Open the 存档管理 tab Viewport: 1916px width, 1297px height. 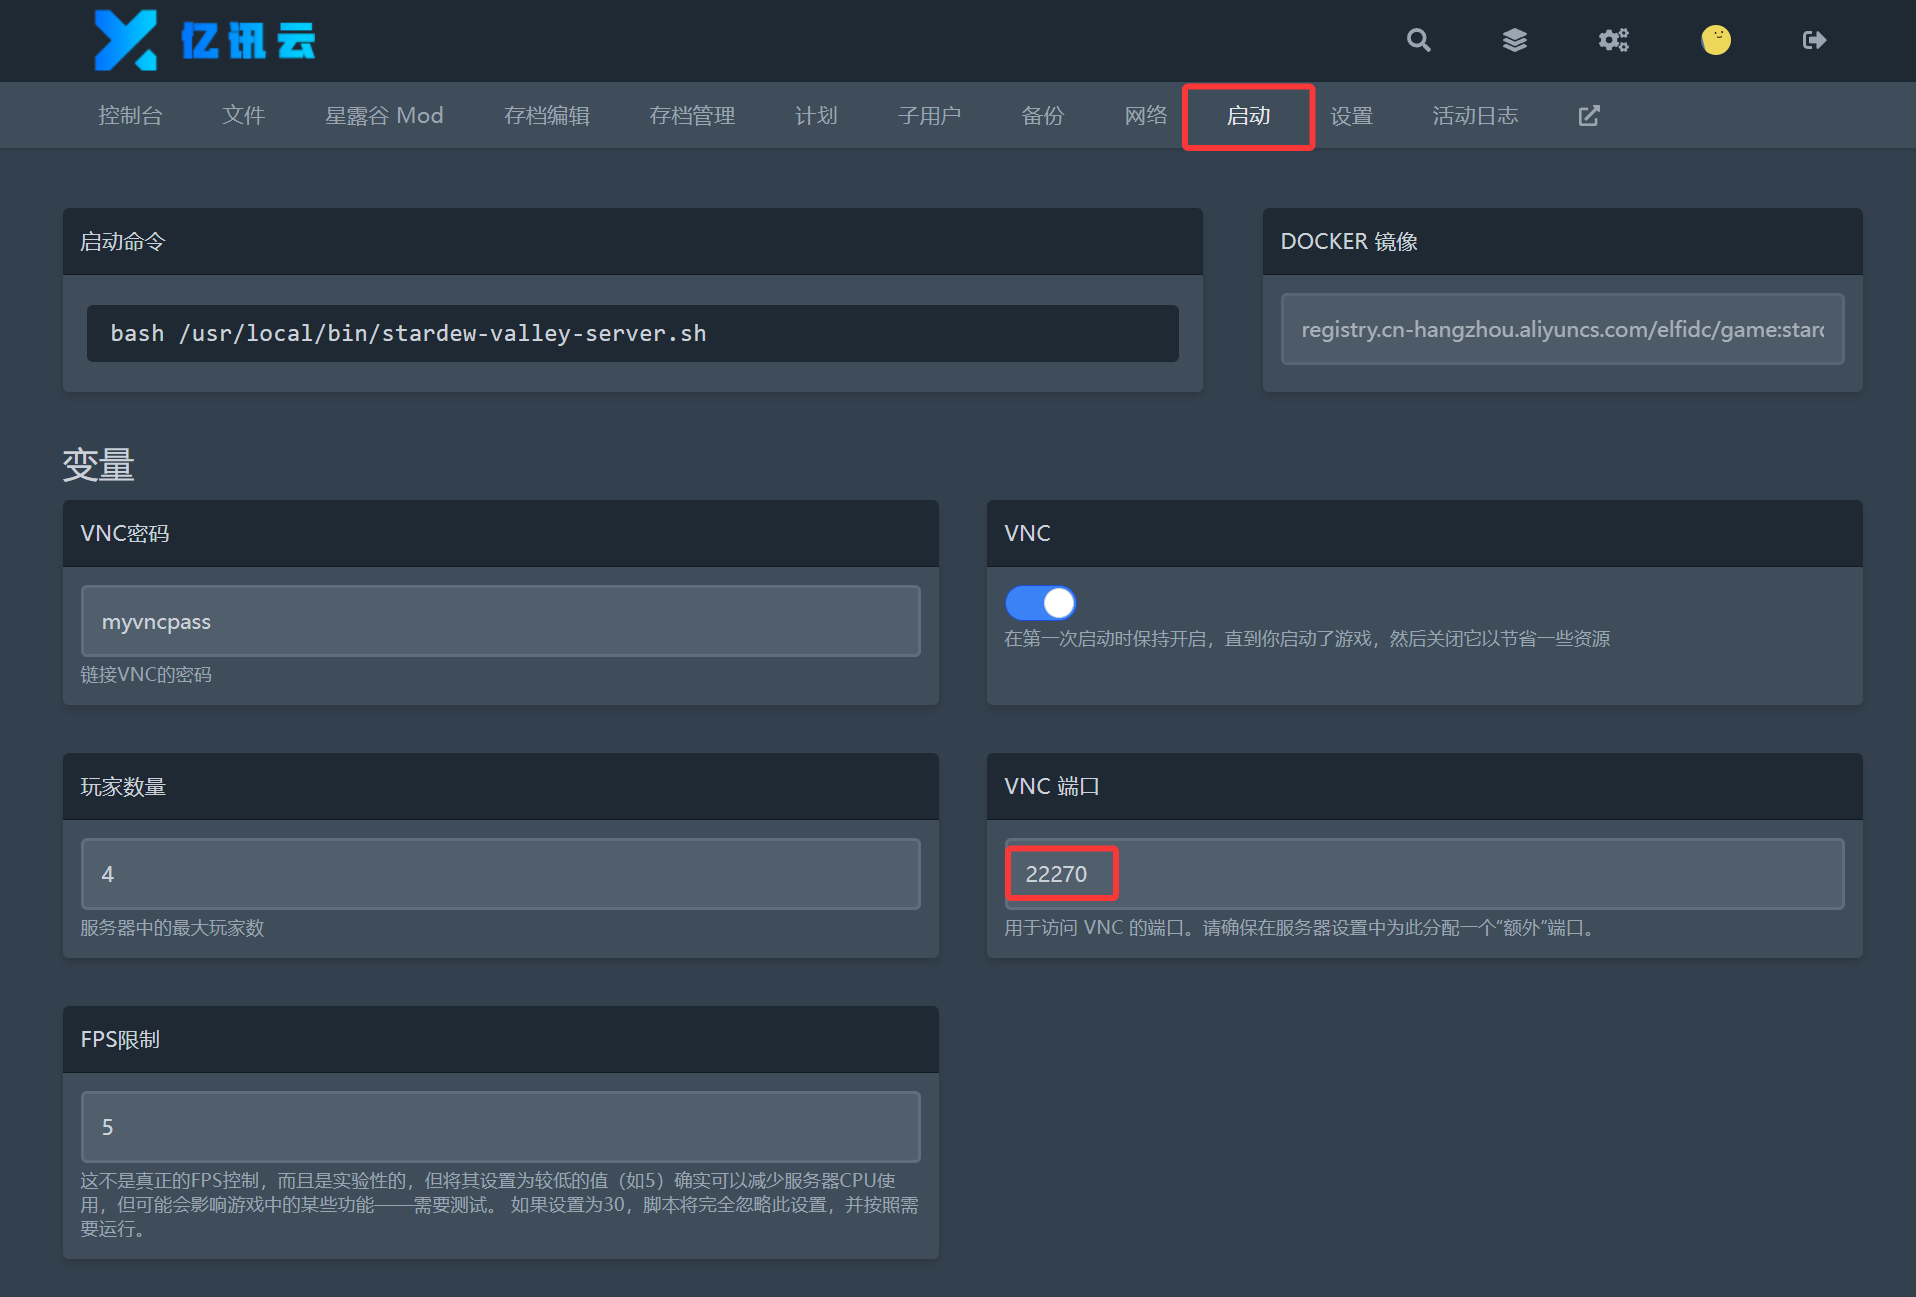point(692,116)
